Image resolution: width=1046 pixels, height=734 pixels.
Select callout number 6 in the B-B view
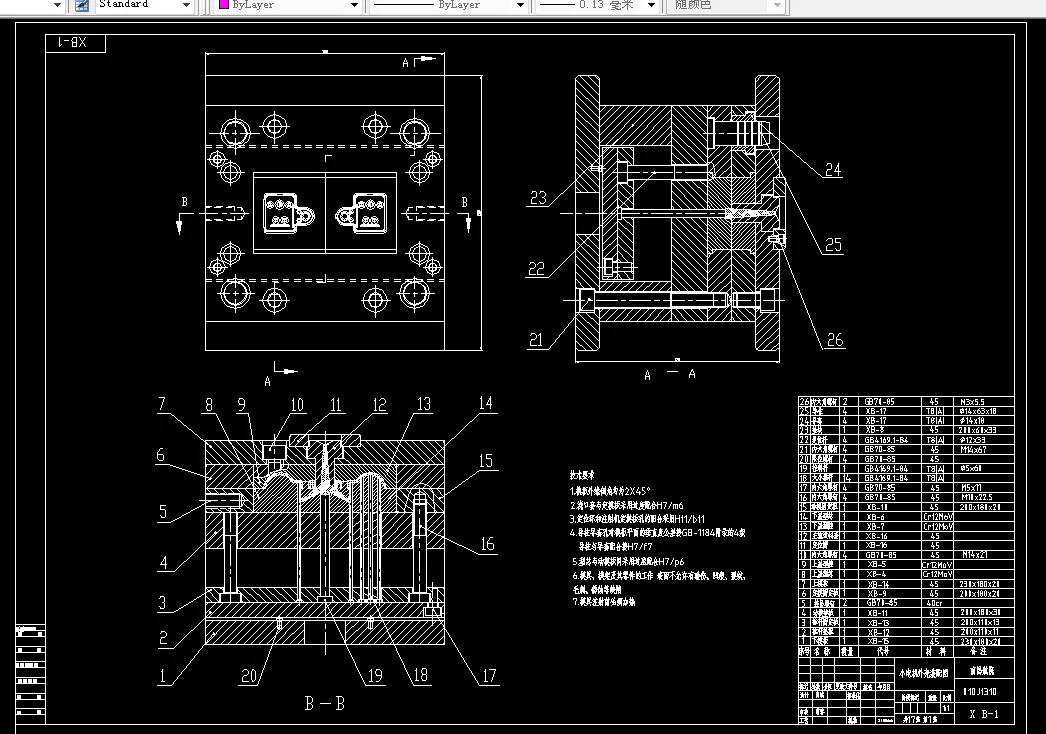pyautogui.click(x=160, y=455)
